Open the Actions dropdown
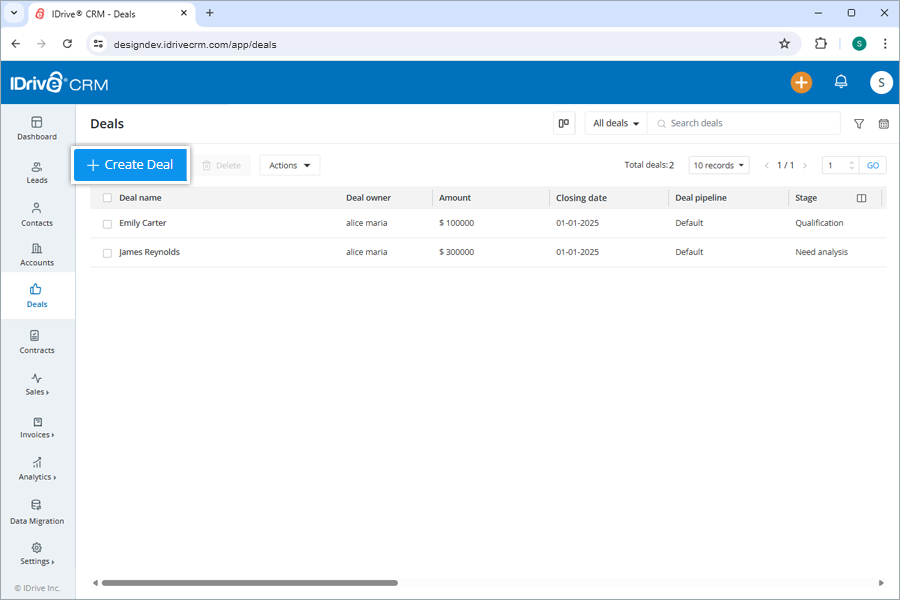This screenshot has height=600, width=900. [289, 165]
